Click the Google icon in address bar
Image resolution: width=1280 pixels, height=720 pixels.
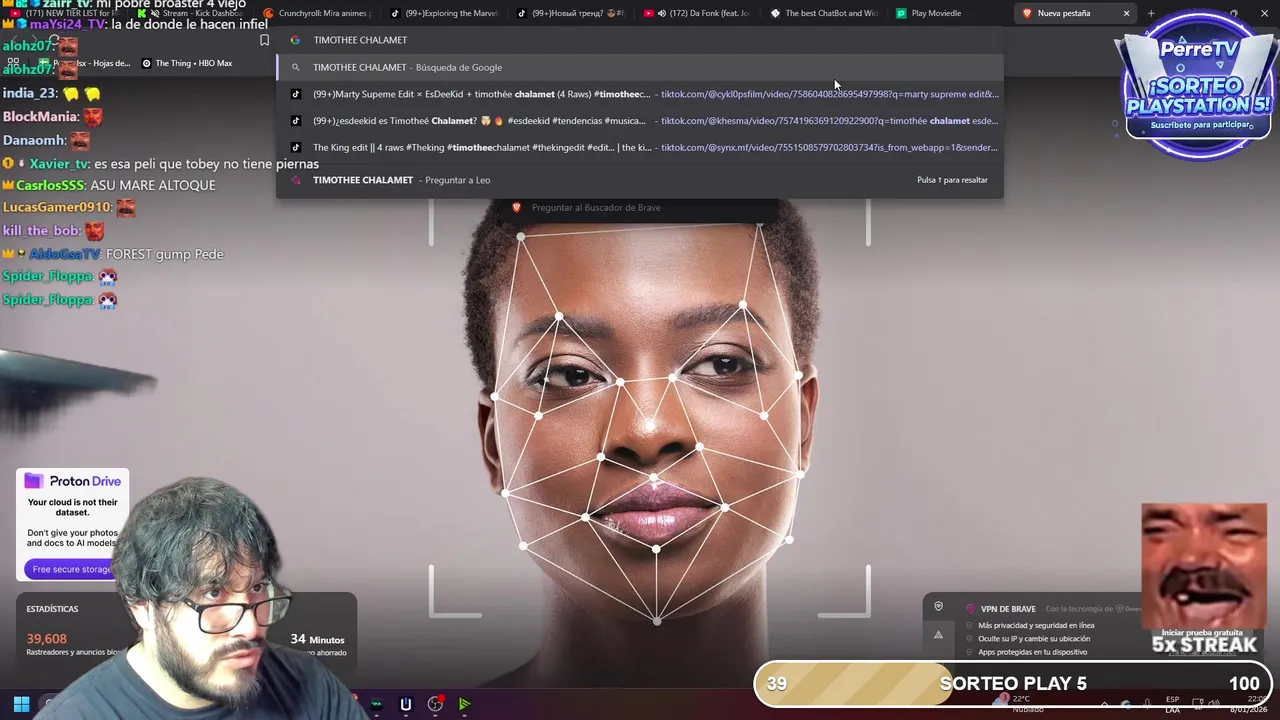[295, 40]
